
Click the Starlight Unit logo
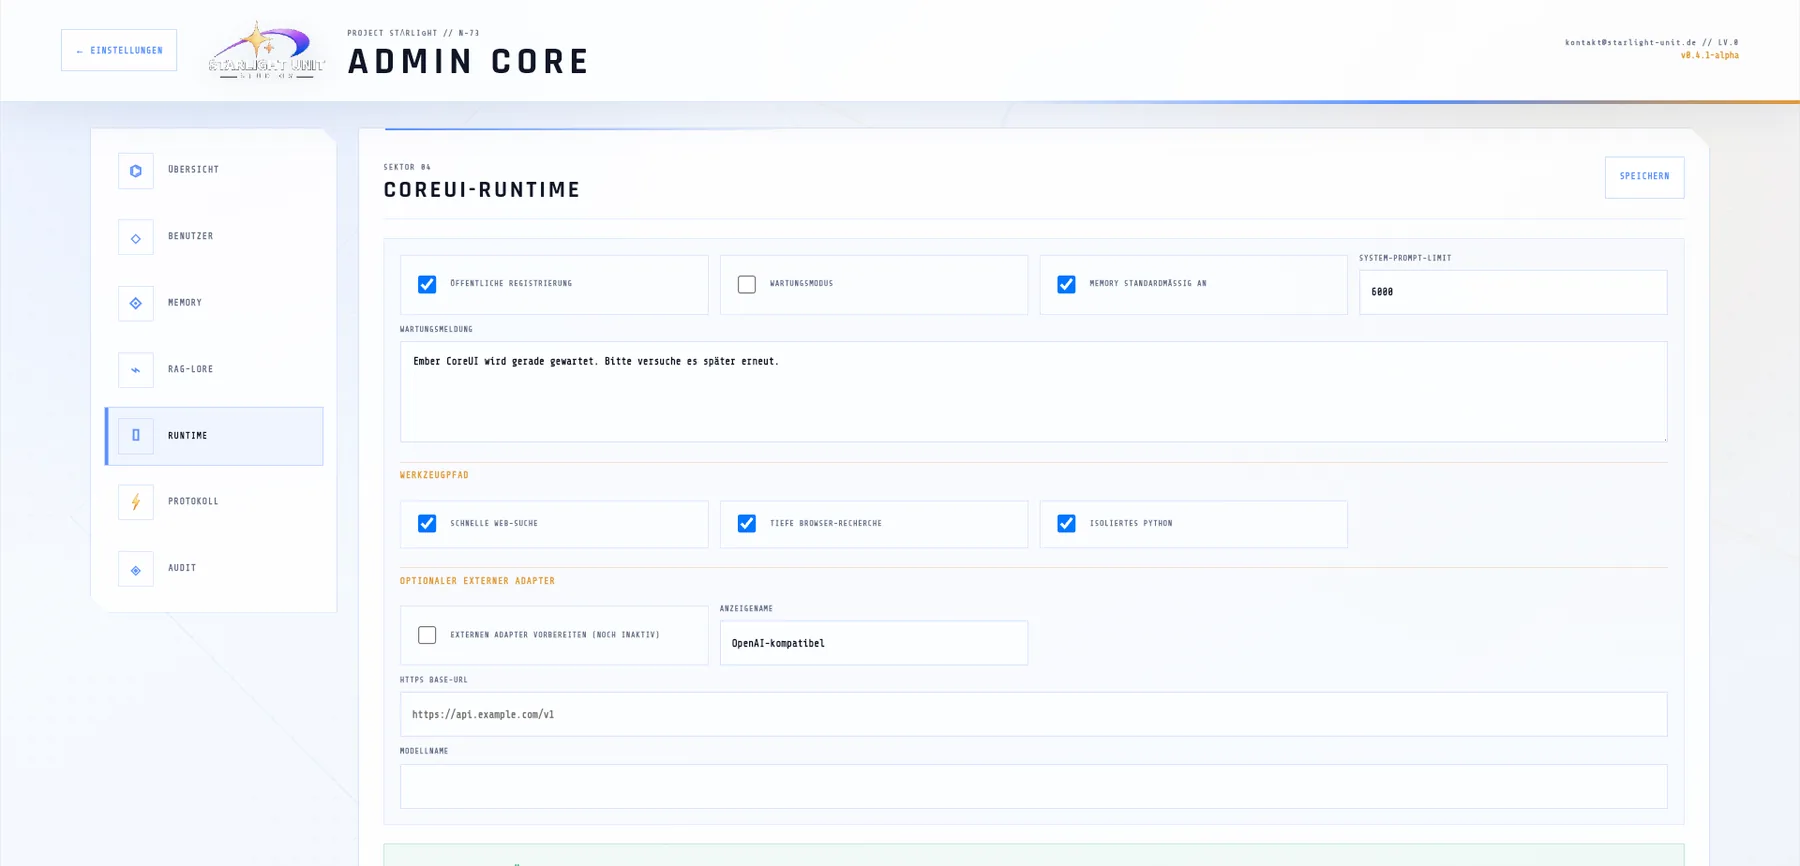tap(267, 50)
